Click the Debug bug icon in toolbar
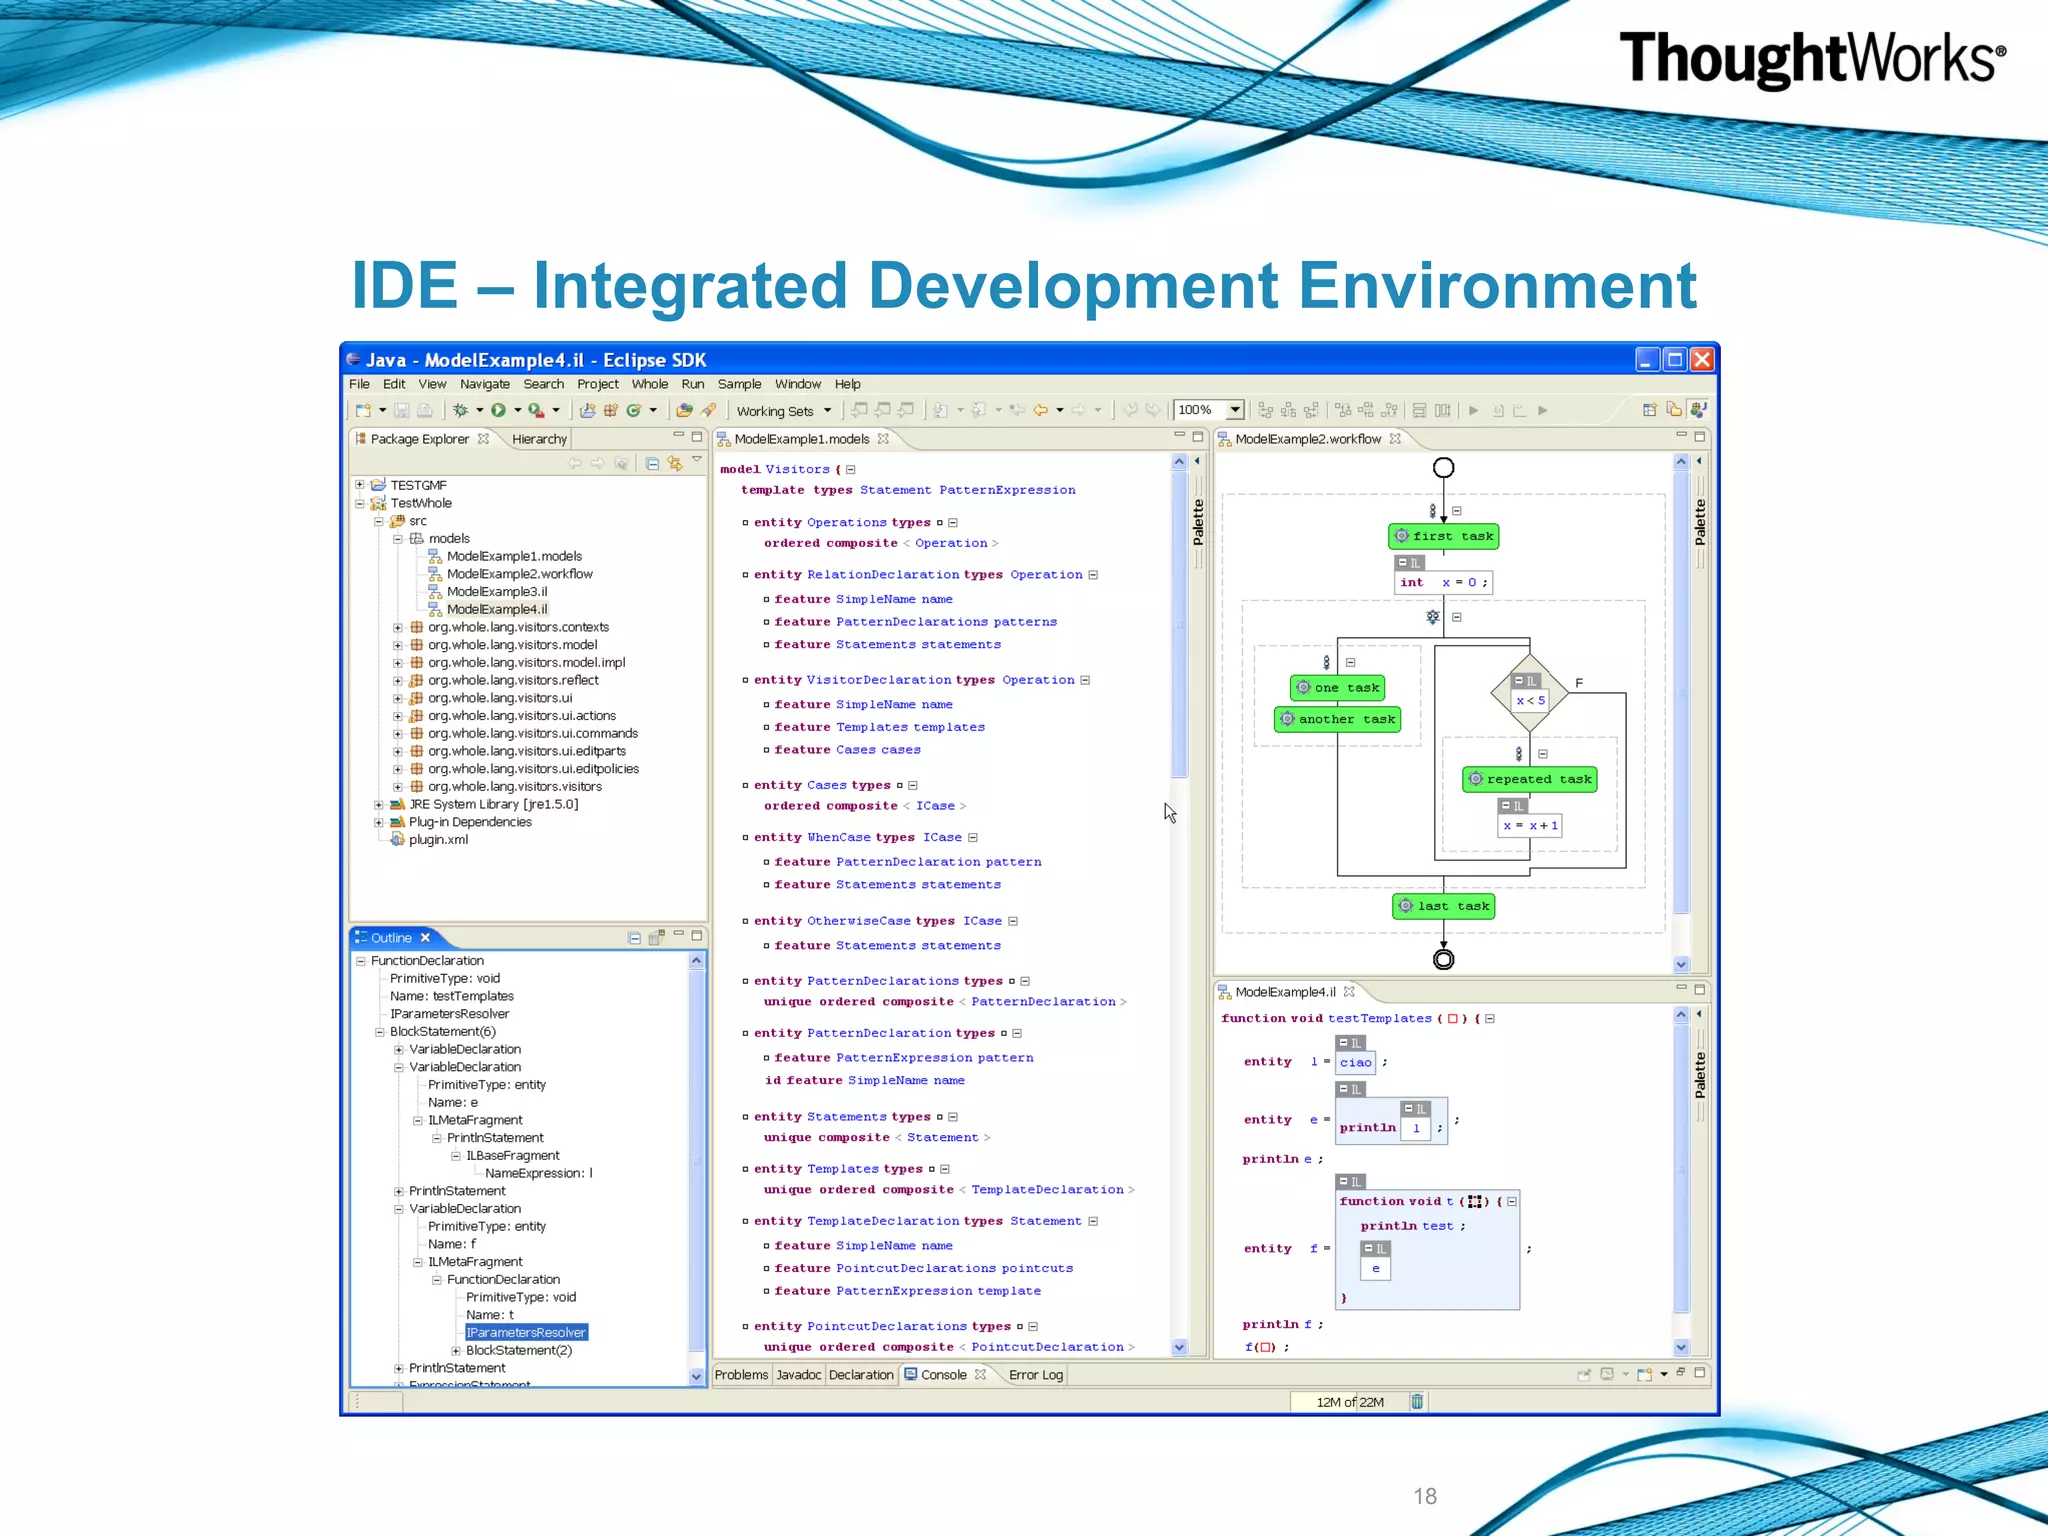 point(460,410)
